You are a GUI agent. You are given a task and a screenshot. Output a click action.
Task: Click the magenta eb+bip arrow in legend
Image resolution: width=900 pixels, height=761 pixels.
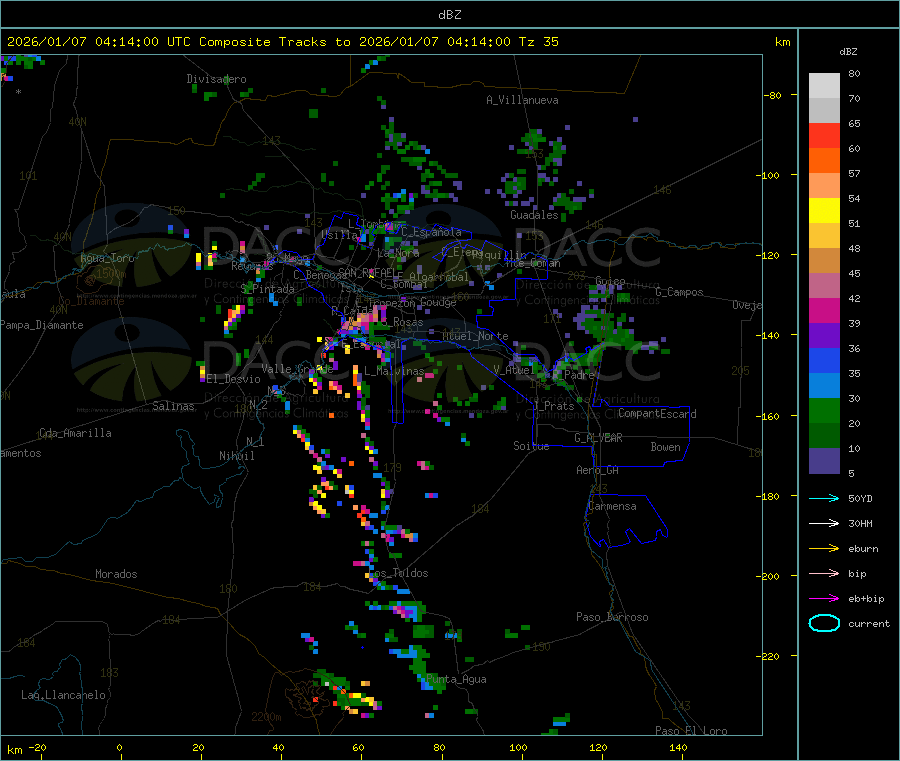(824, 599)
